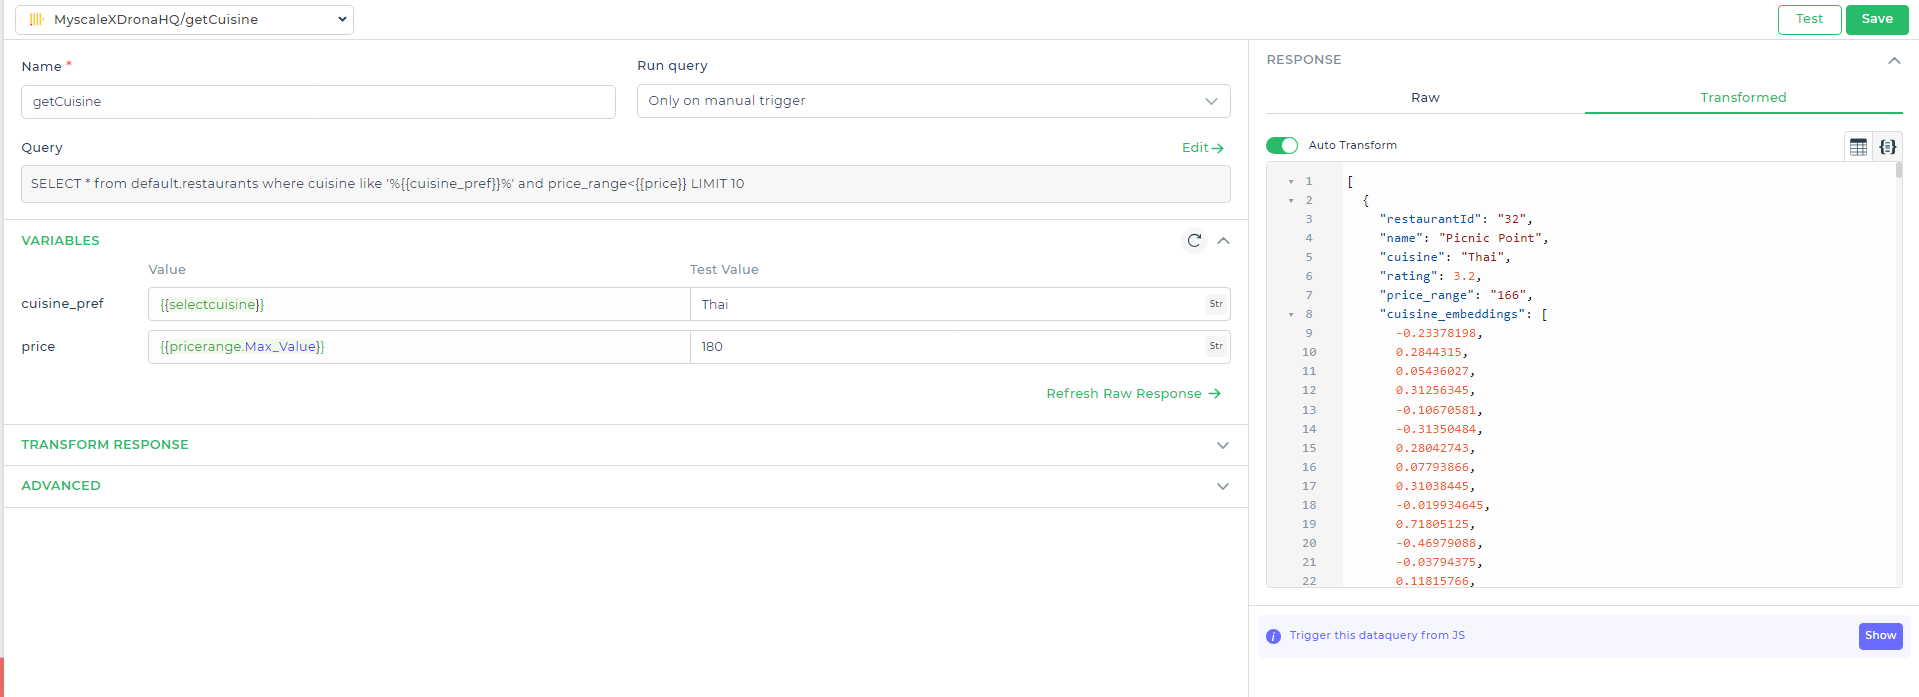Screen dimensions: 1919x697
Task: Select the Transformed response tab
Action: [x=1743, y=98]
